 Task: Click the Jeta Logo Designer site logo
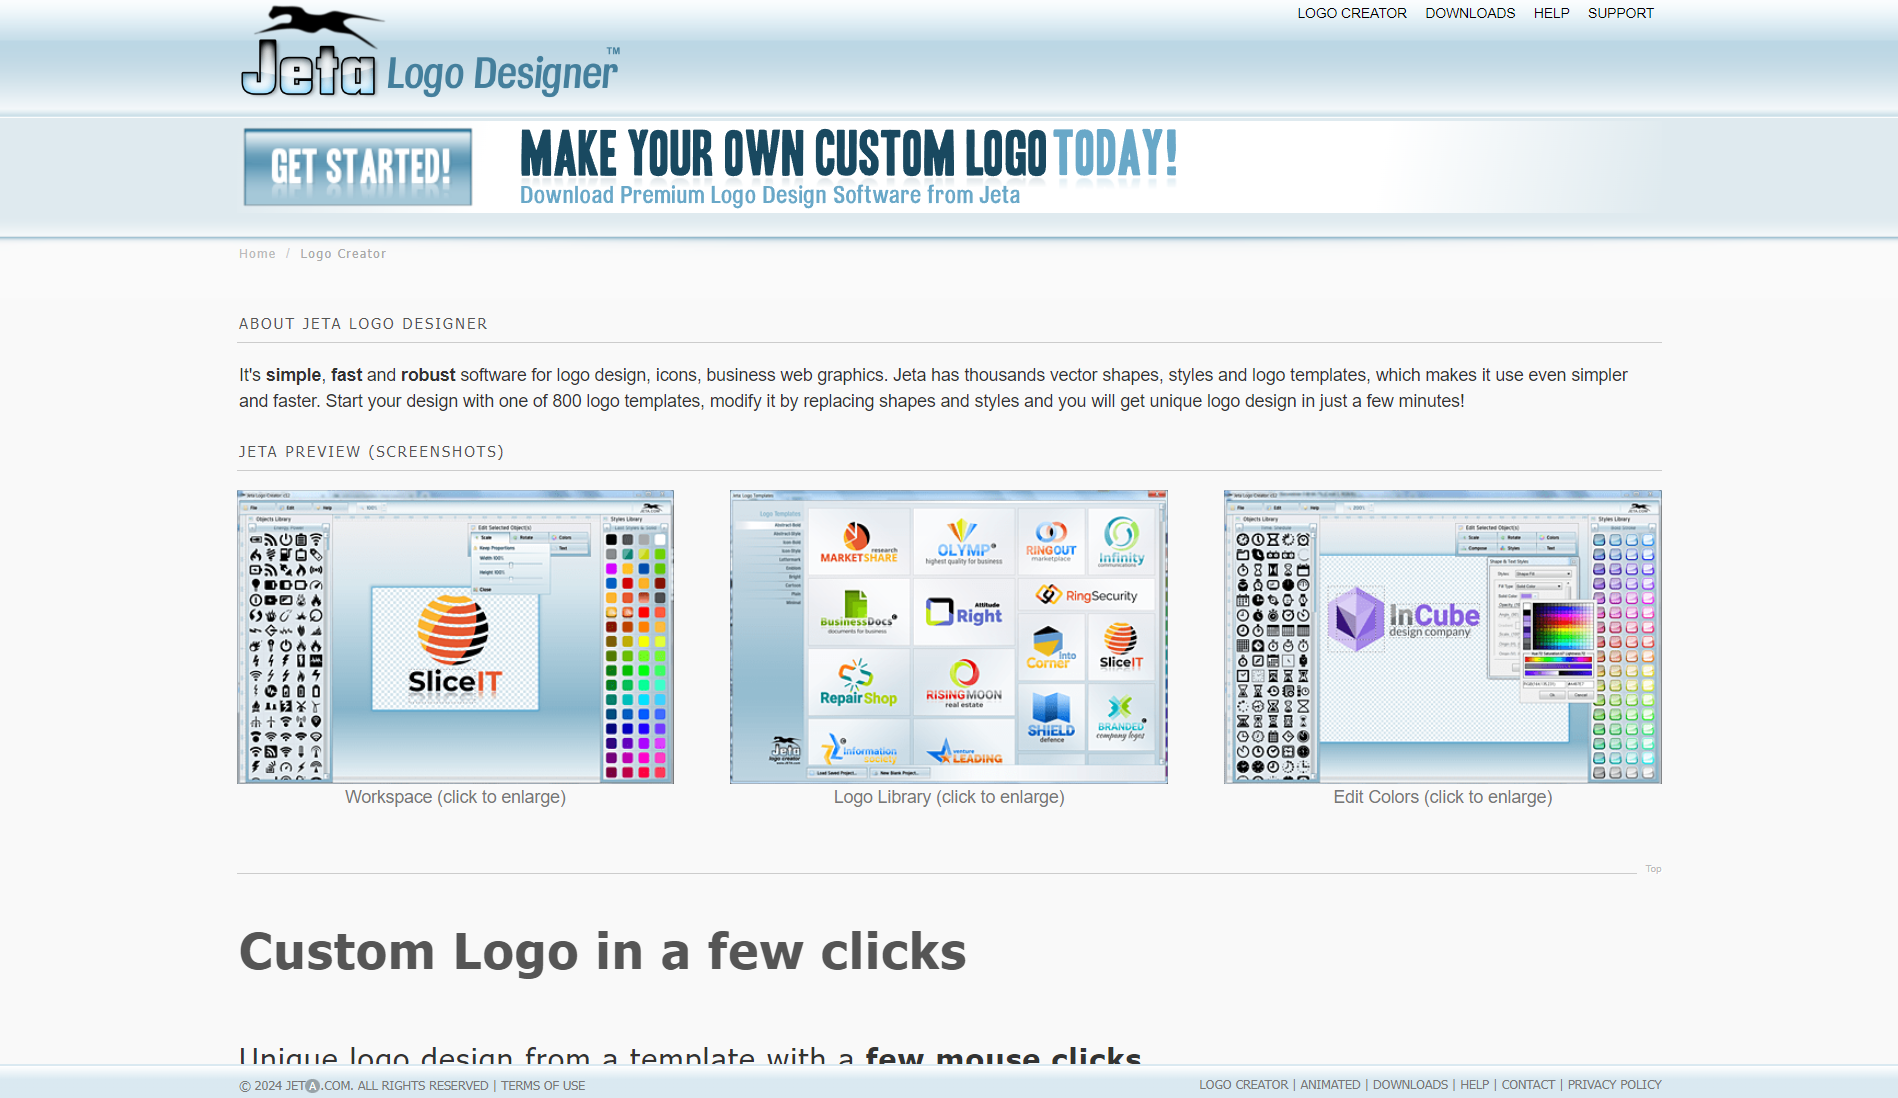click(430, 52)
